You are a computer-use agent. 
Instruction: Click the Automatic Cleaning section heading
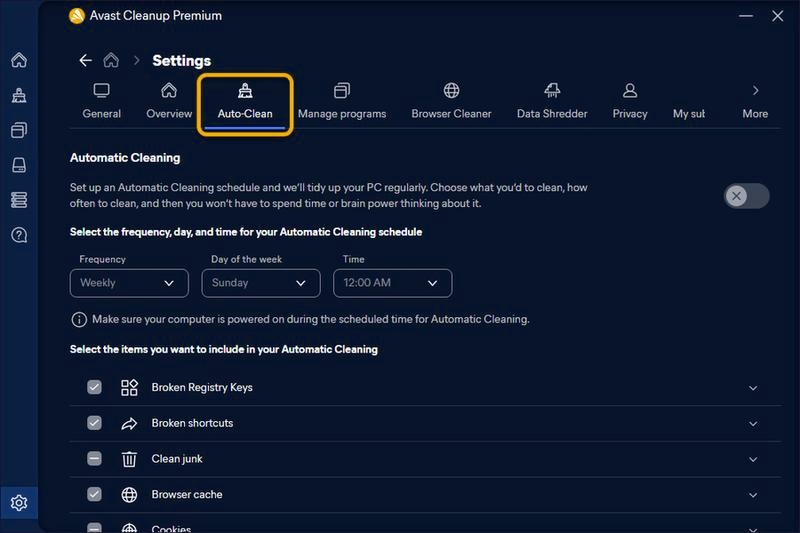(x=125, y=158)
